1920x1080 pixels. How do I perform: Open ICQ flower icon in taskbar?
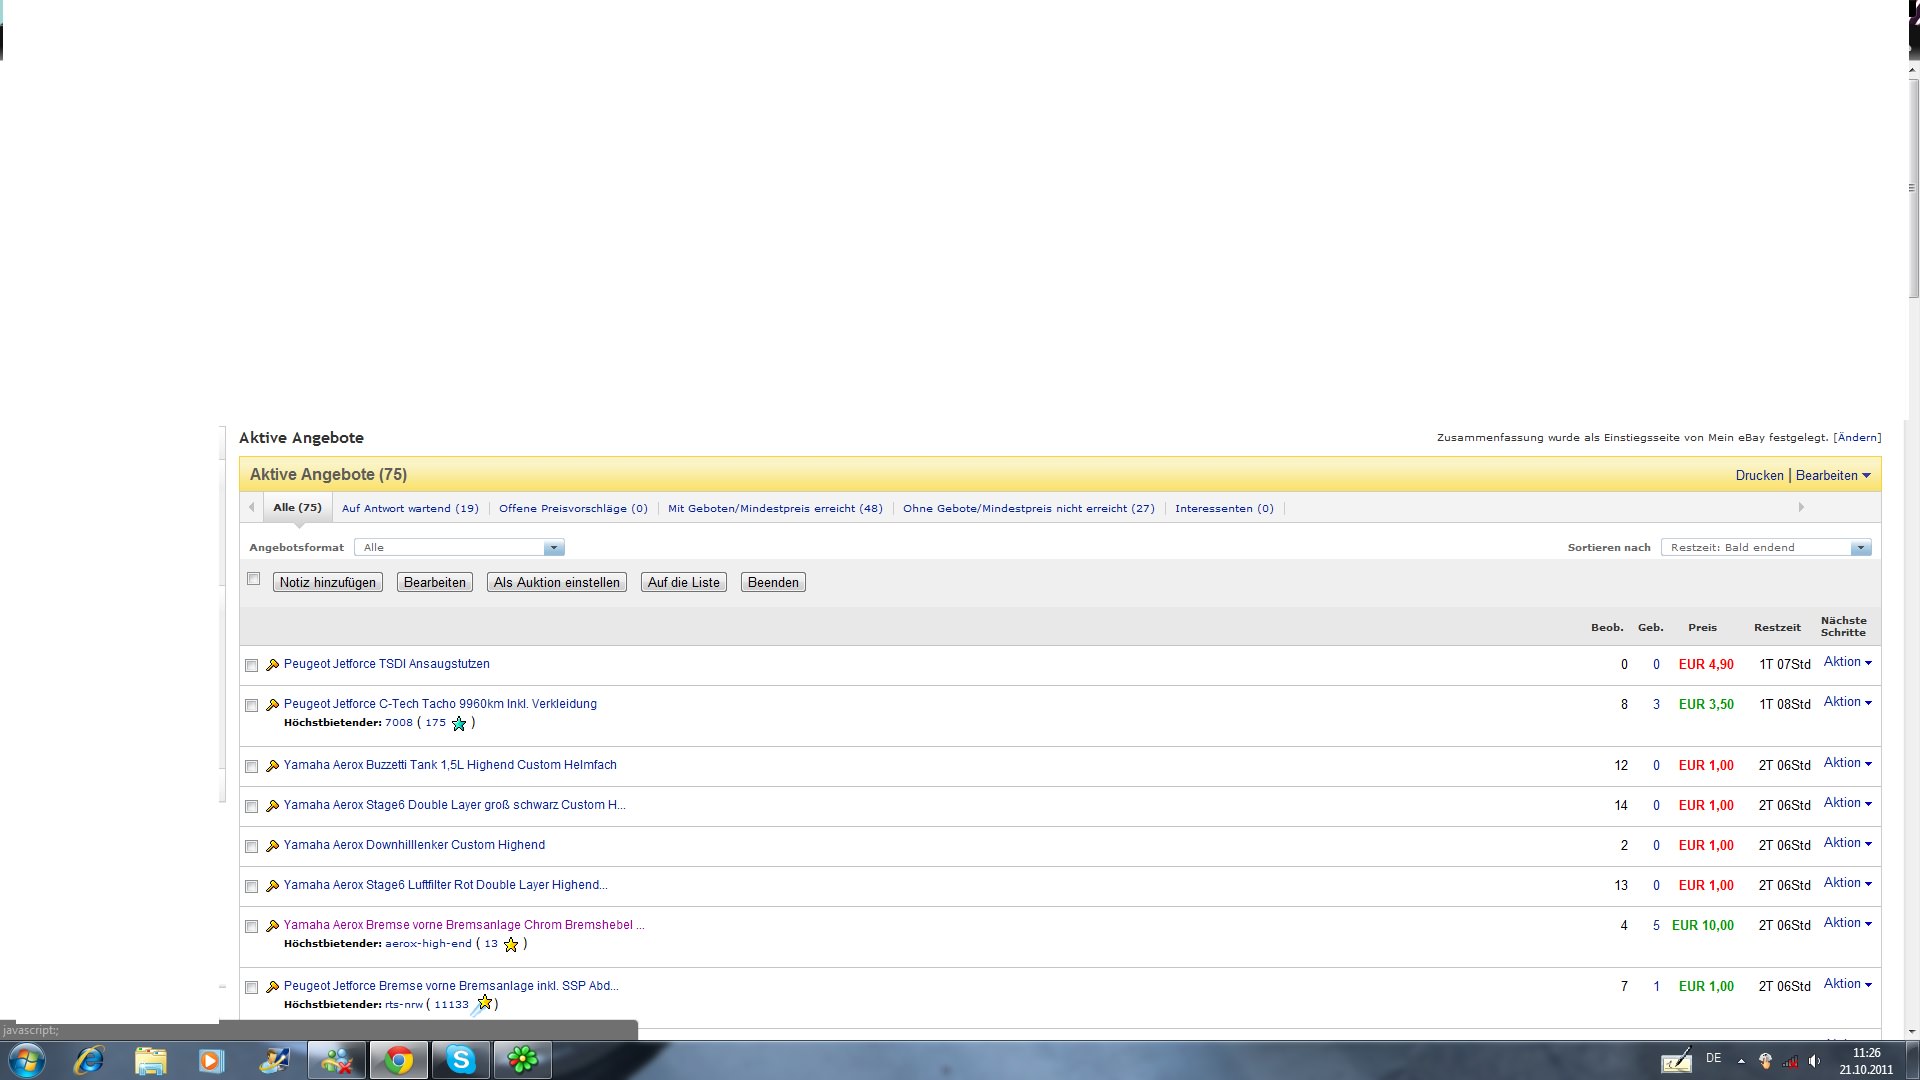(522, 1060)
